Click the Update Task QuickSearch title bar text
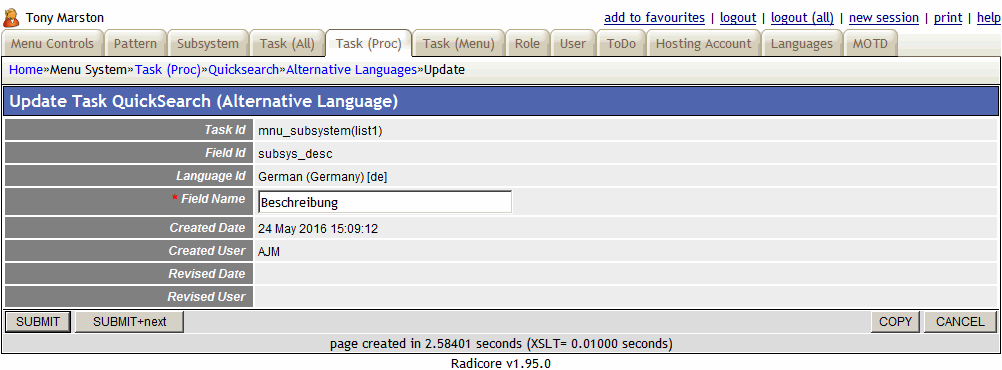 204,102
